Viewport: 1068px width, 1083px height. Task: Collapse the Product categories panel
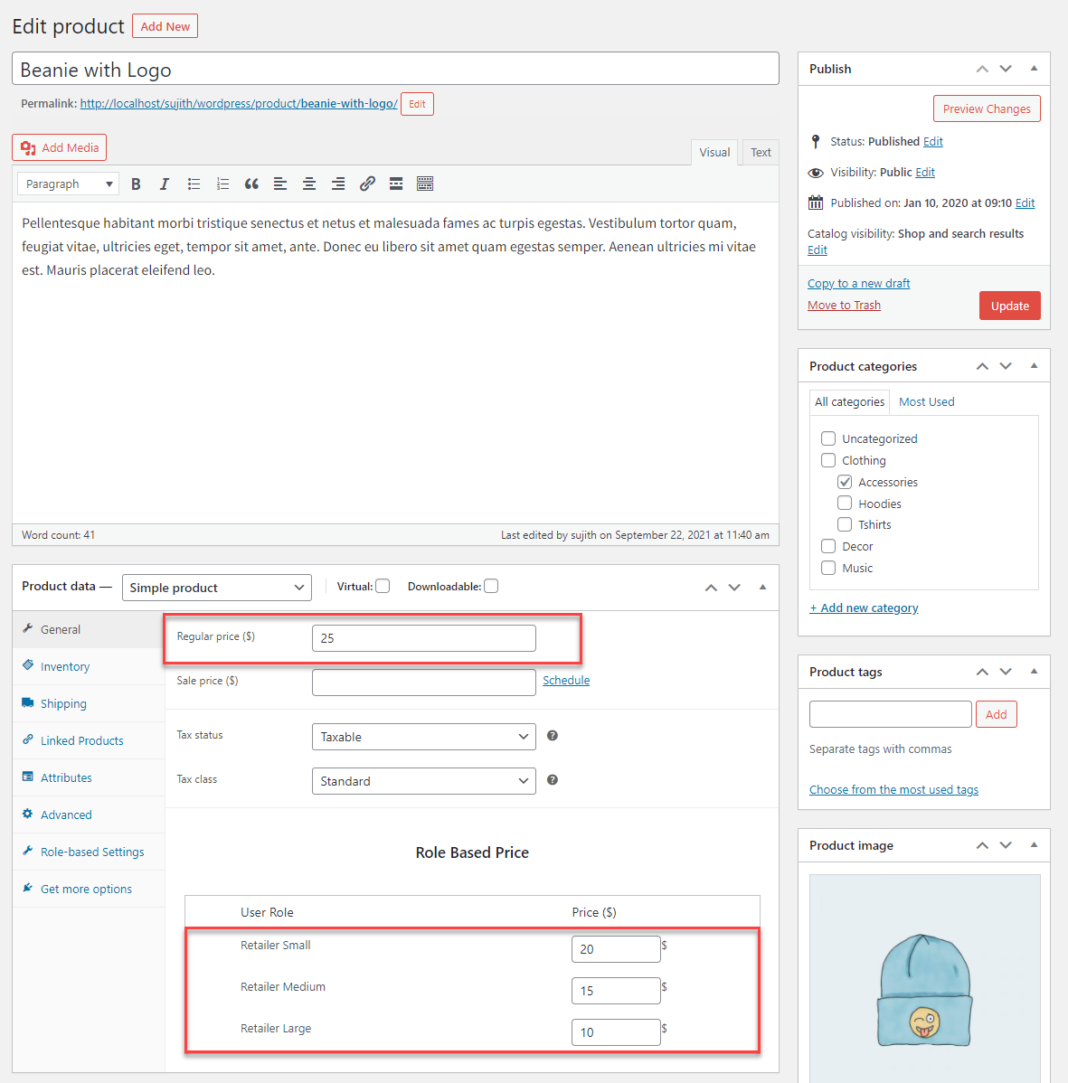[1034, 365]
